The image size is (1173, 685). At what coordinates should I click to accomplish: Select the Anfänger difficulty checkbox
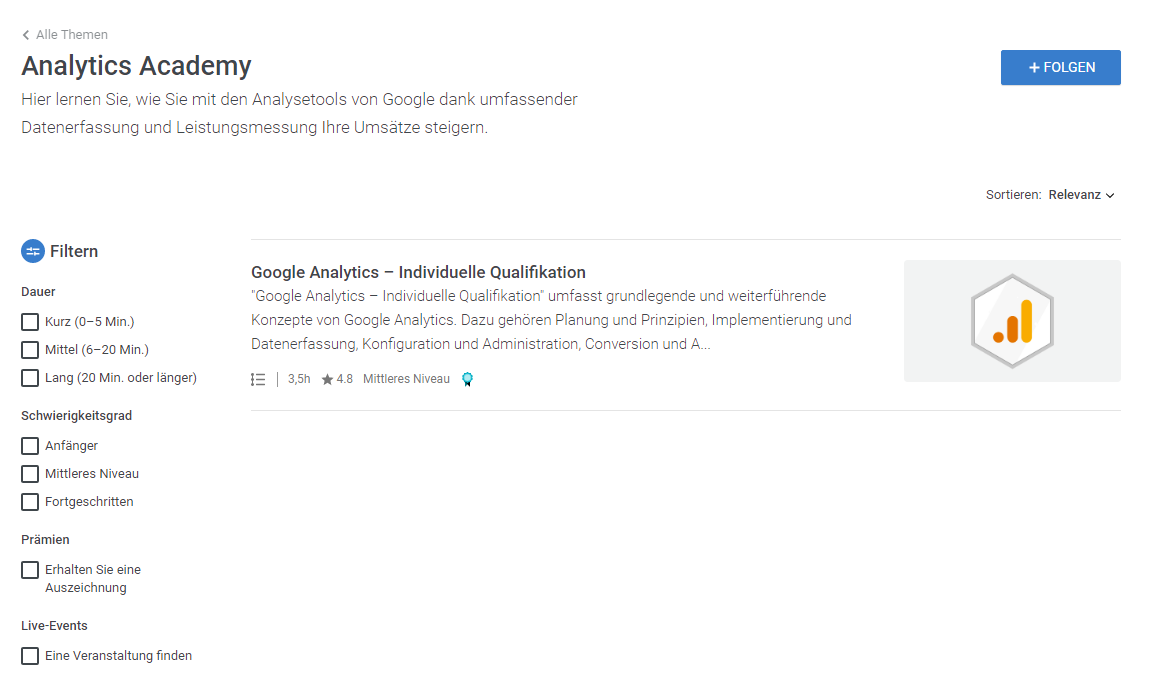click(x=30, y=446)
